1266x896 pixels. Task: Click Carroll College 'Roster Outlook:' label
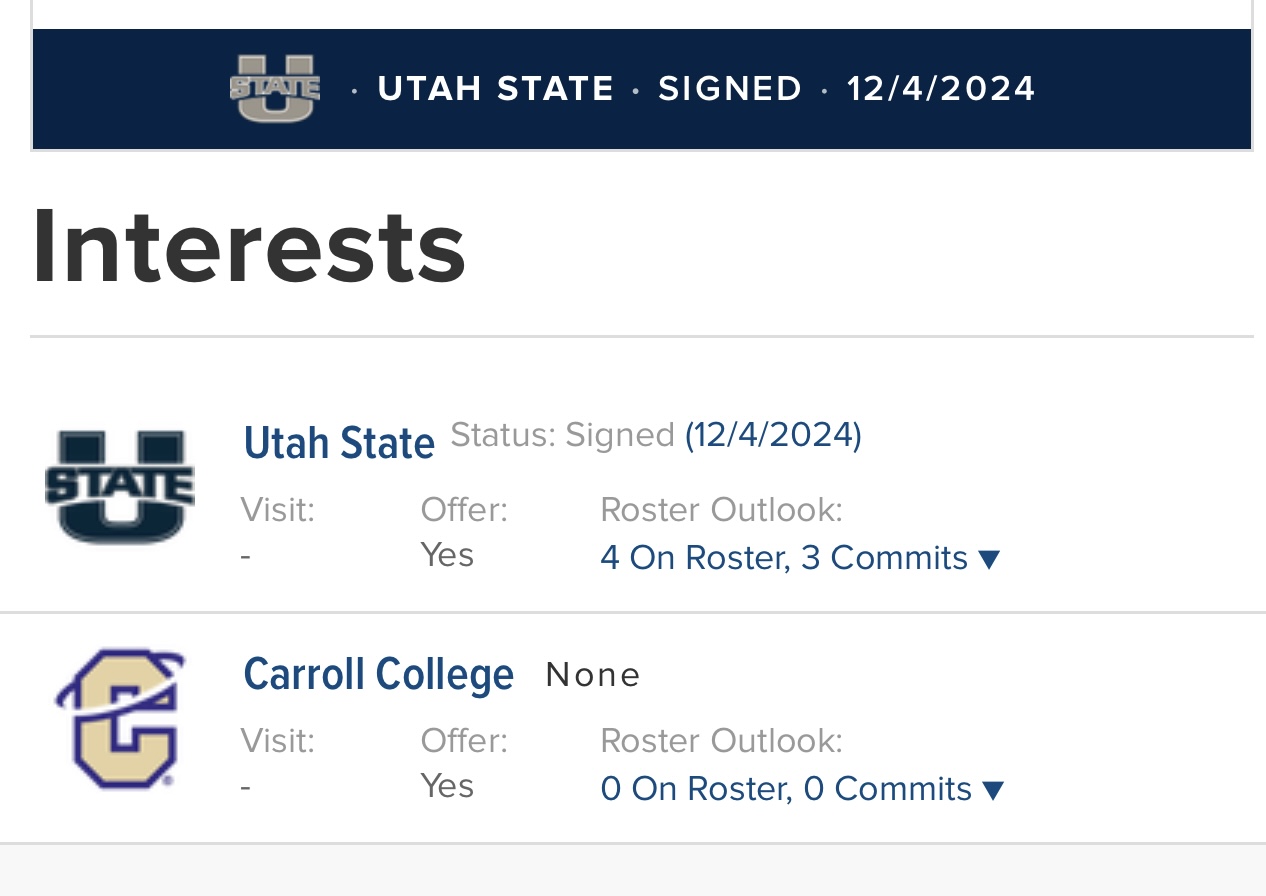coord(721,741)
